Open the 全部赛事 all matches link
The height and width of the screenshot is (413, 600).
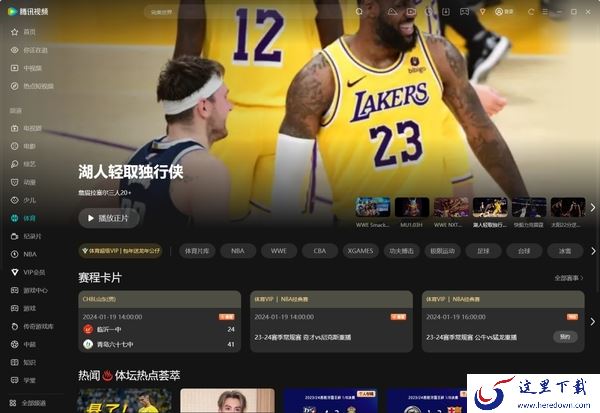point(569,278)
